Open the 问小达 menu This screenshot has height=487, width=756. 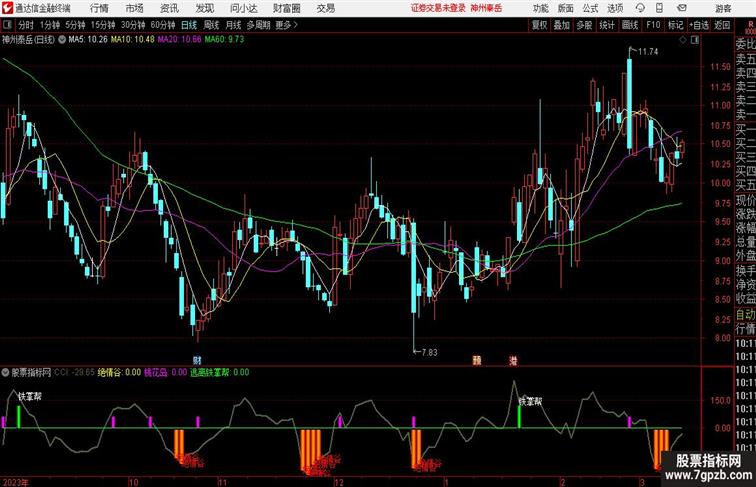[243, 8]
